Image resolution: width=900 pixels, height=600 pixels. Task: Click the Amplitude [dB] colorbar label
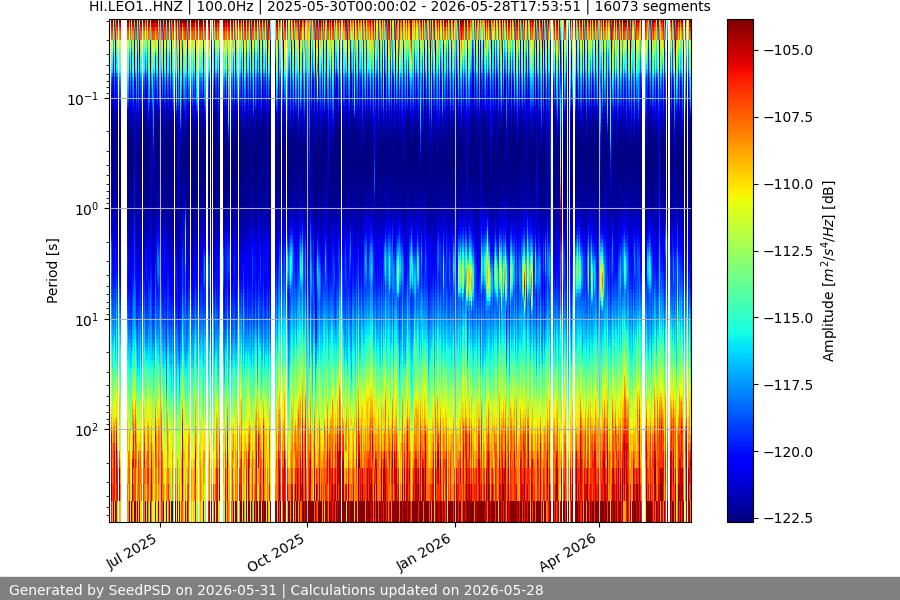pos(828,271)
